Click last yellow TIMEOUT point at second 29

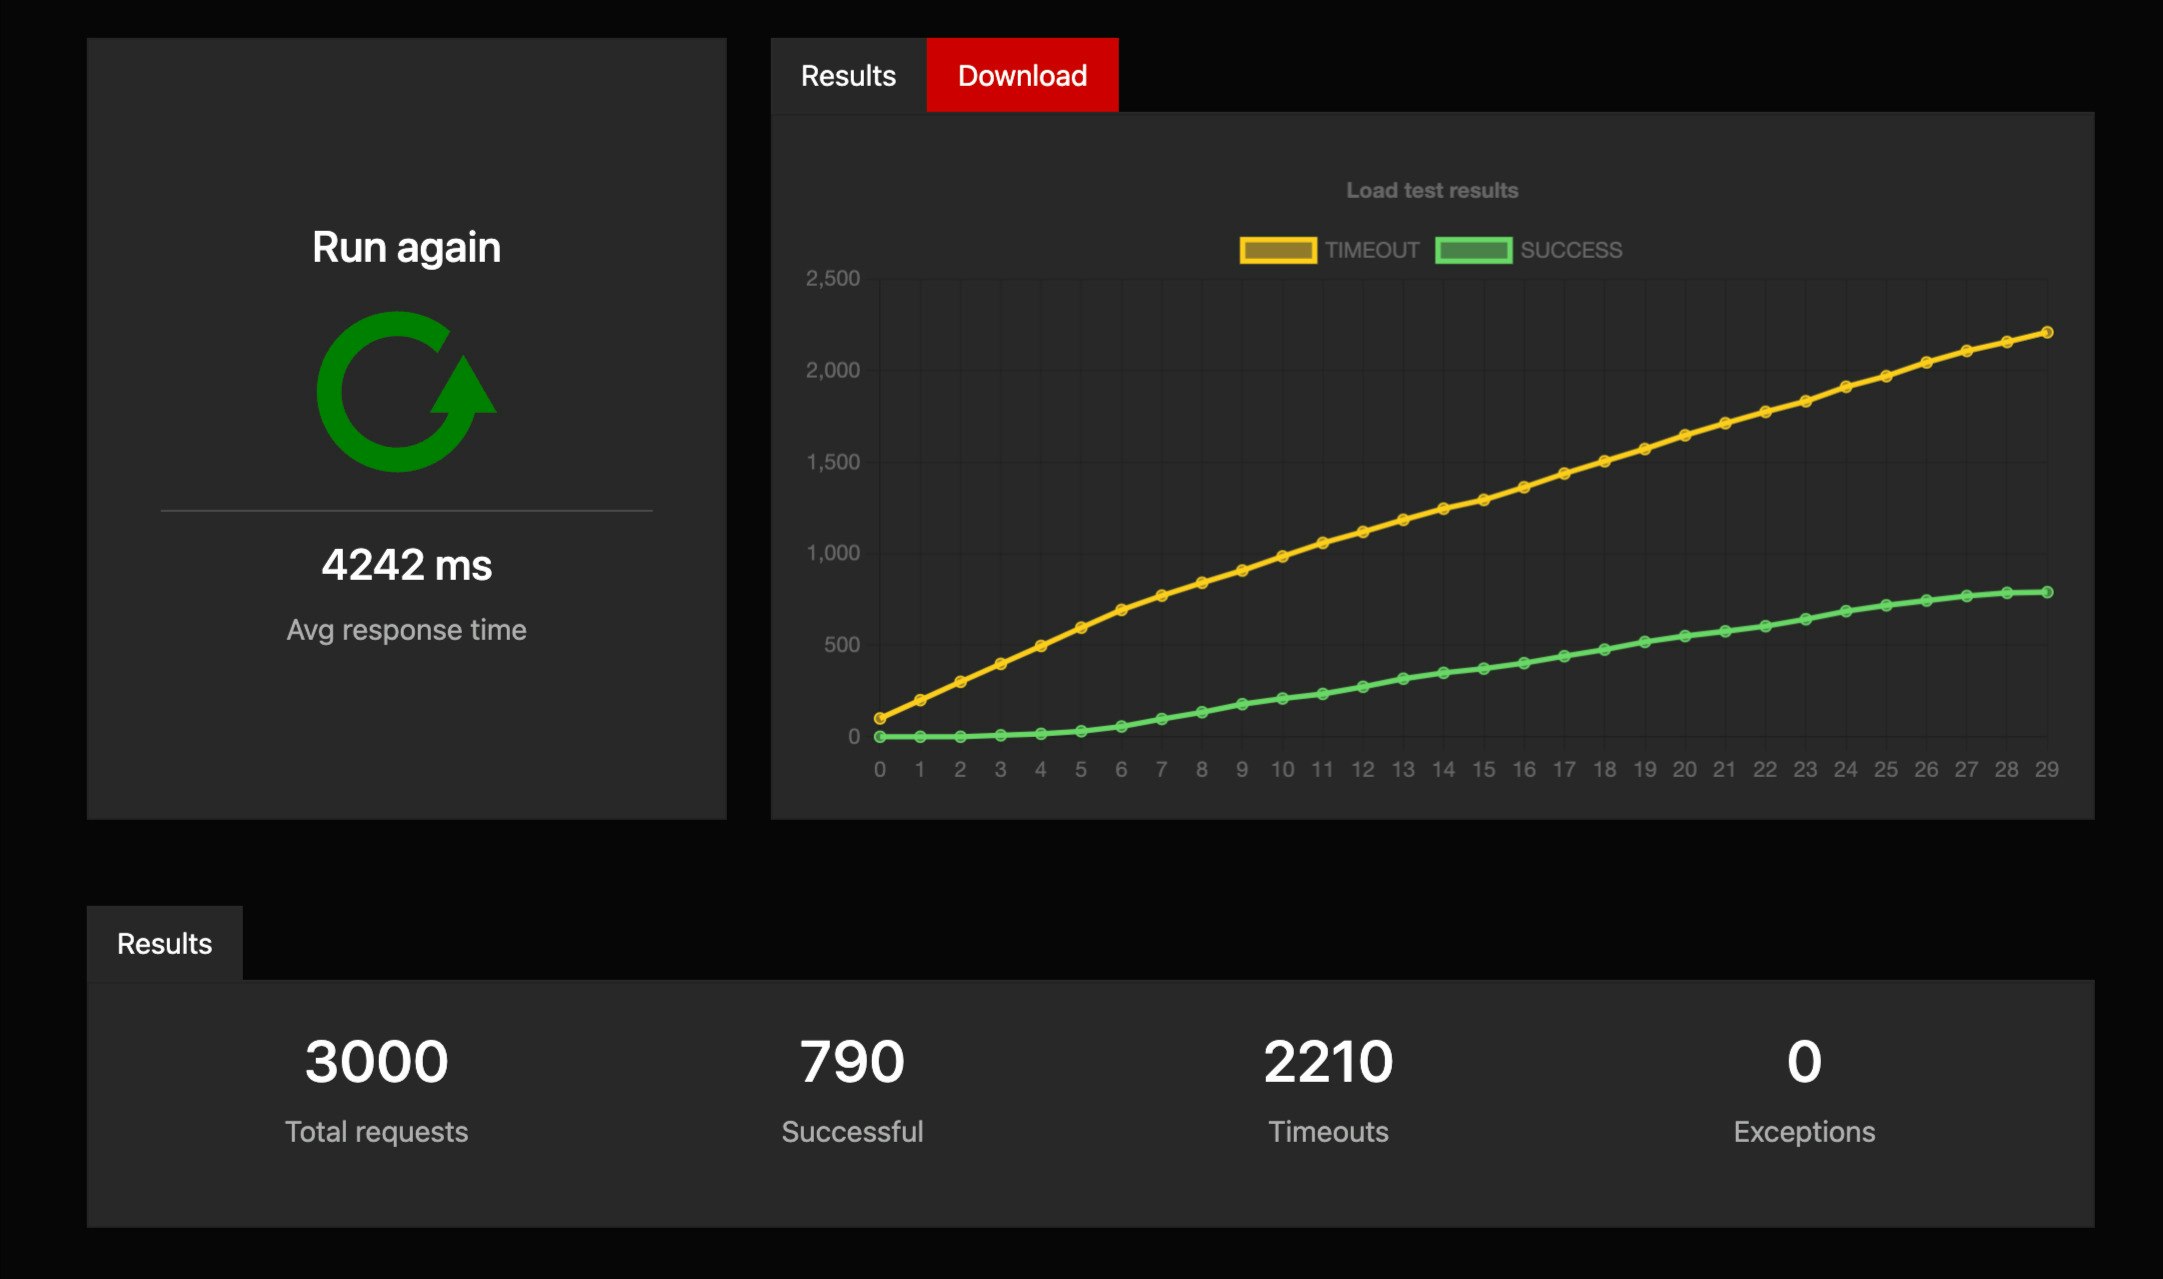coord(2046,332)
